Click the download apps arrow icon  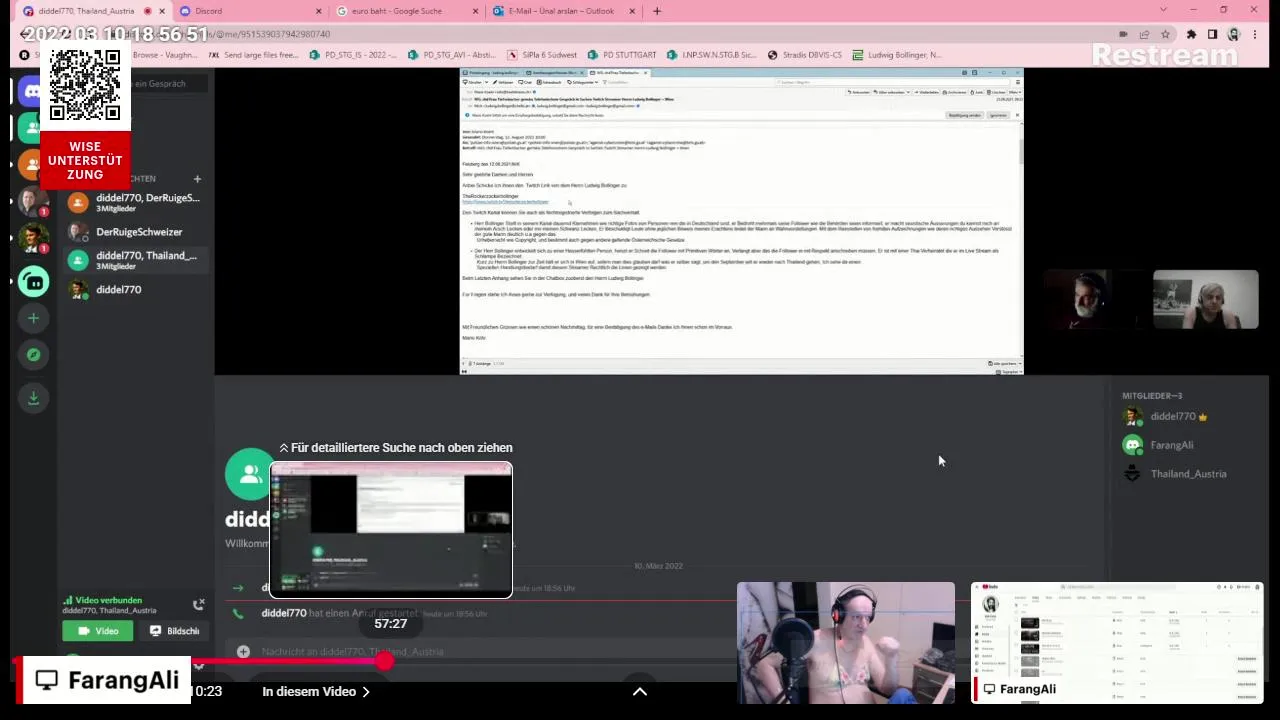tap(33, 398)
